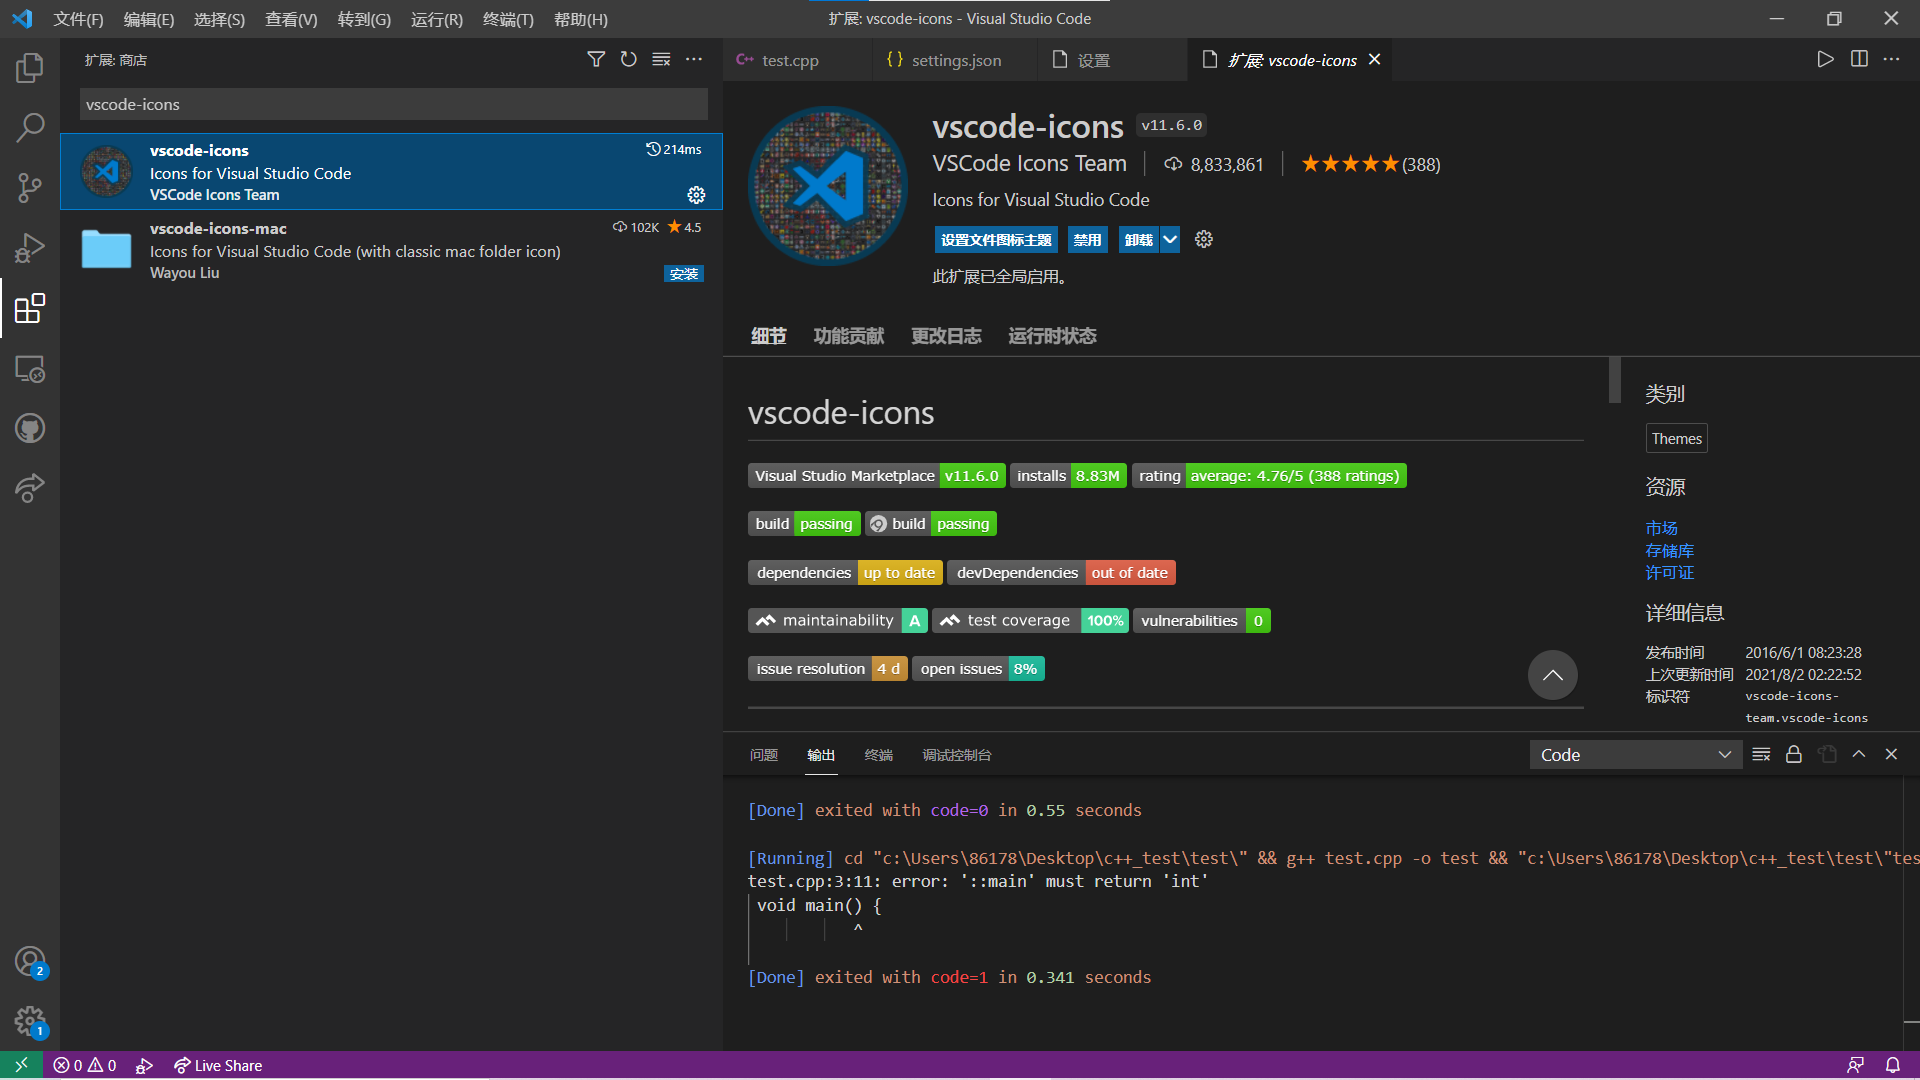Open the 存储库 resource link
The width and height of the screenshot is (1920, 1080).
(x=1670, y=551)
